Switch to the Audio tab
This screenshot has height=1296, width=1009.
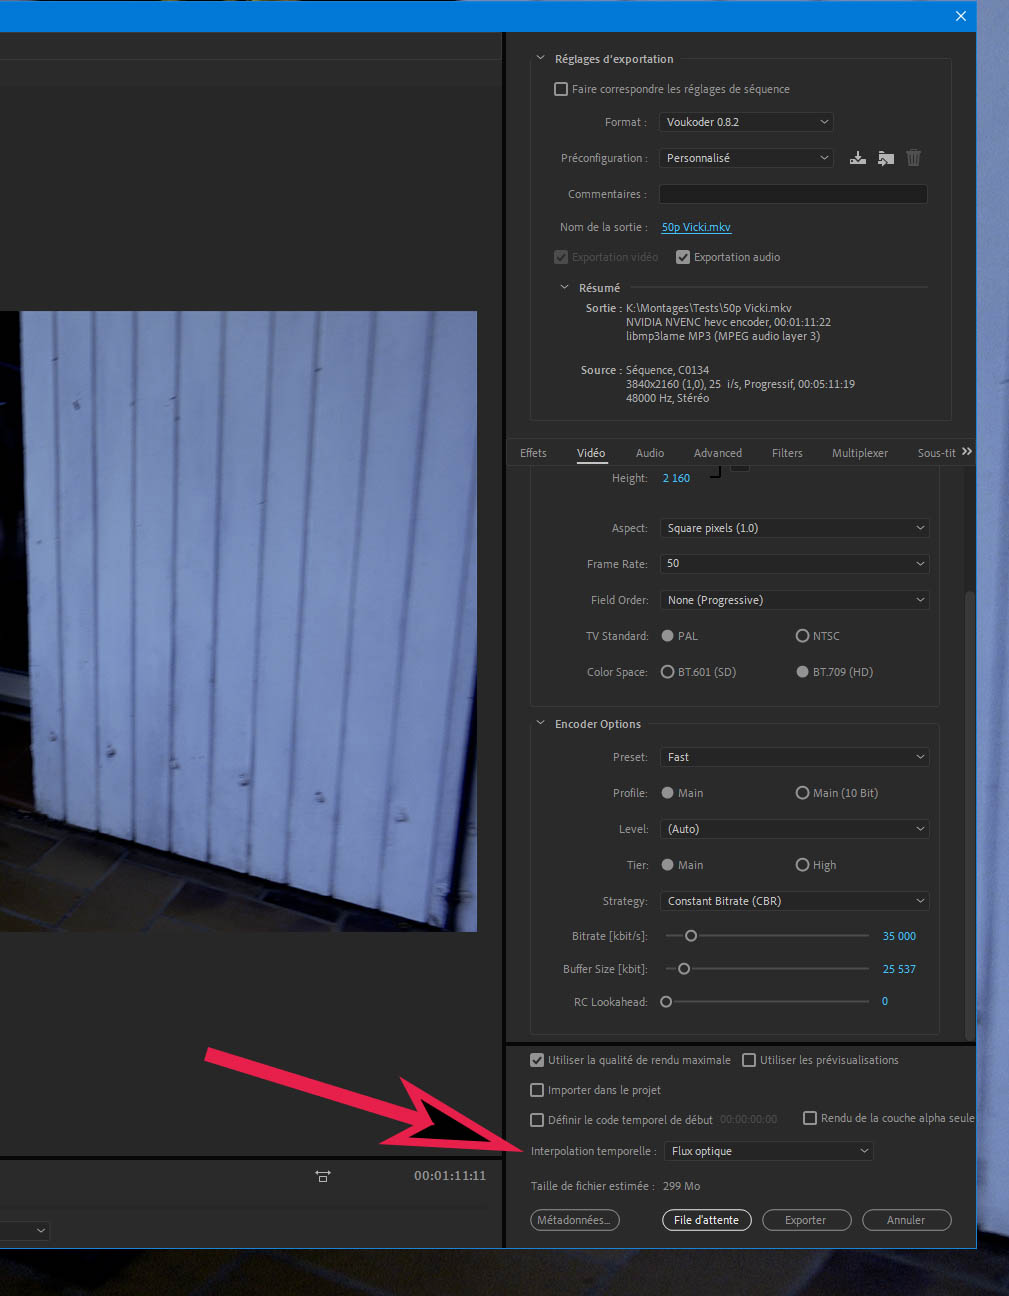[650, 453]
